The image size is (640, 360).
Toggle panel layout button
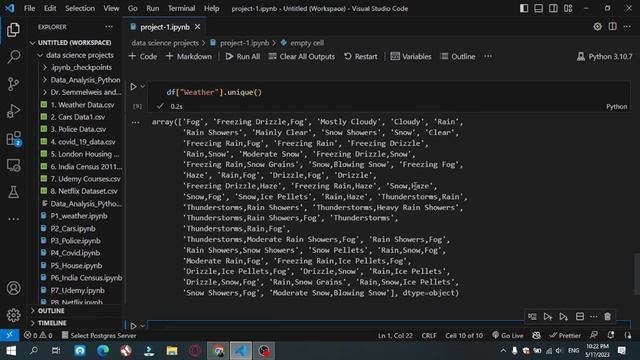pyautogui.click(x=538, y=8)
